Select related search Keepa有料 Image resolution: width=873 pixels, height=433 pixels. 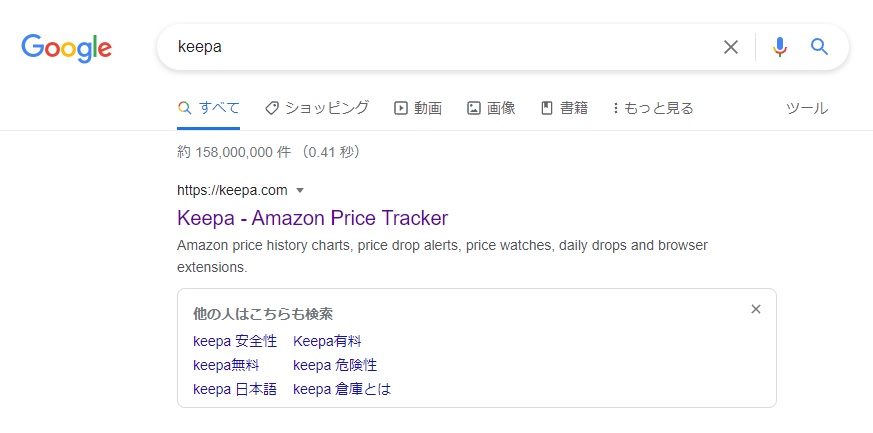327,341
